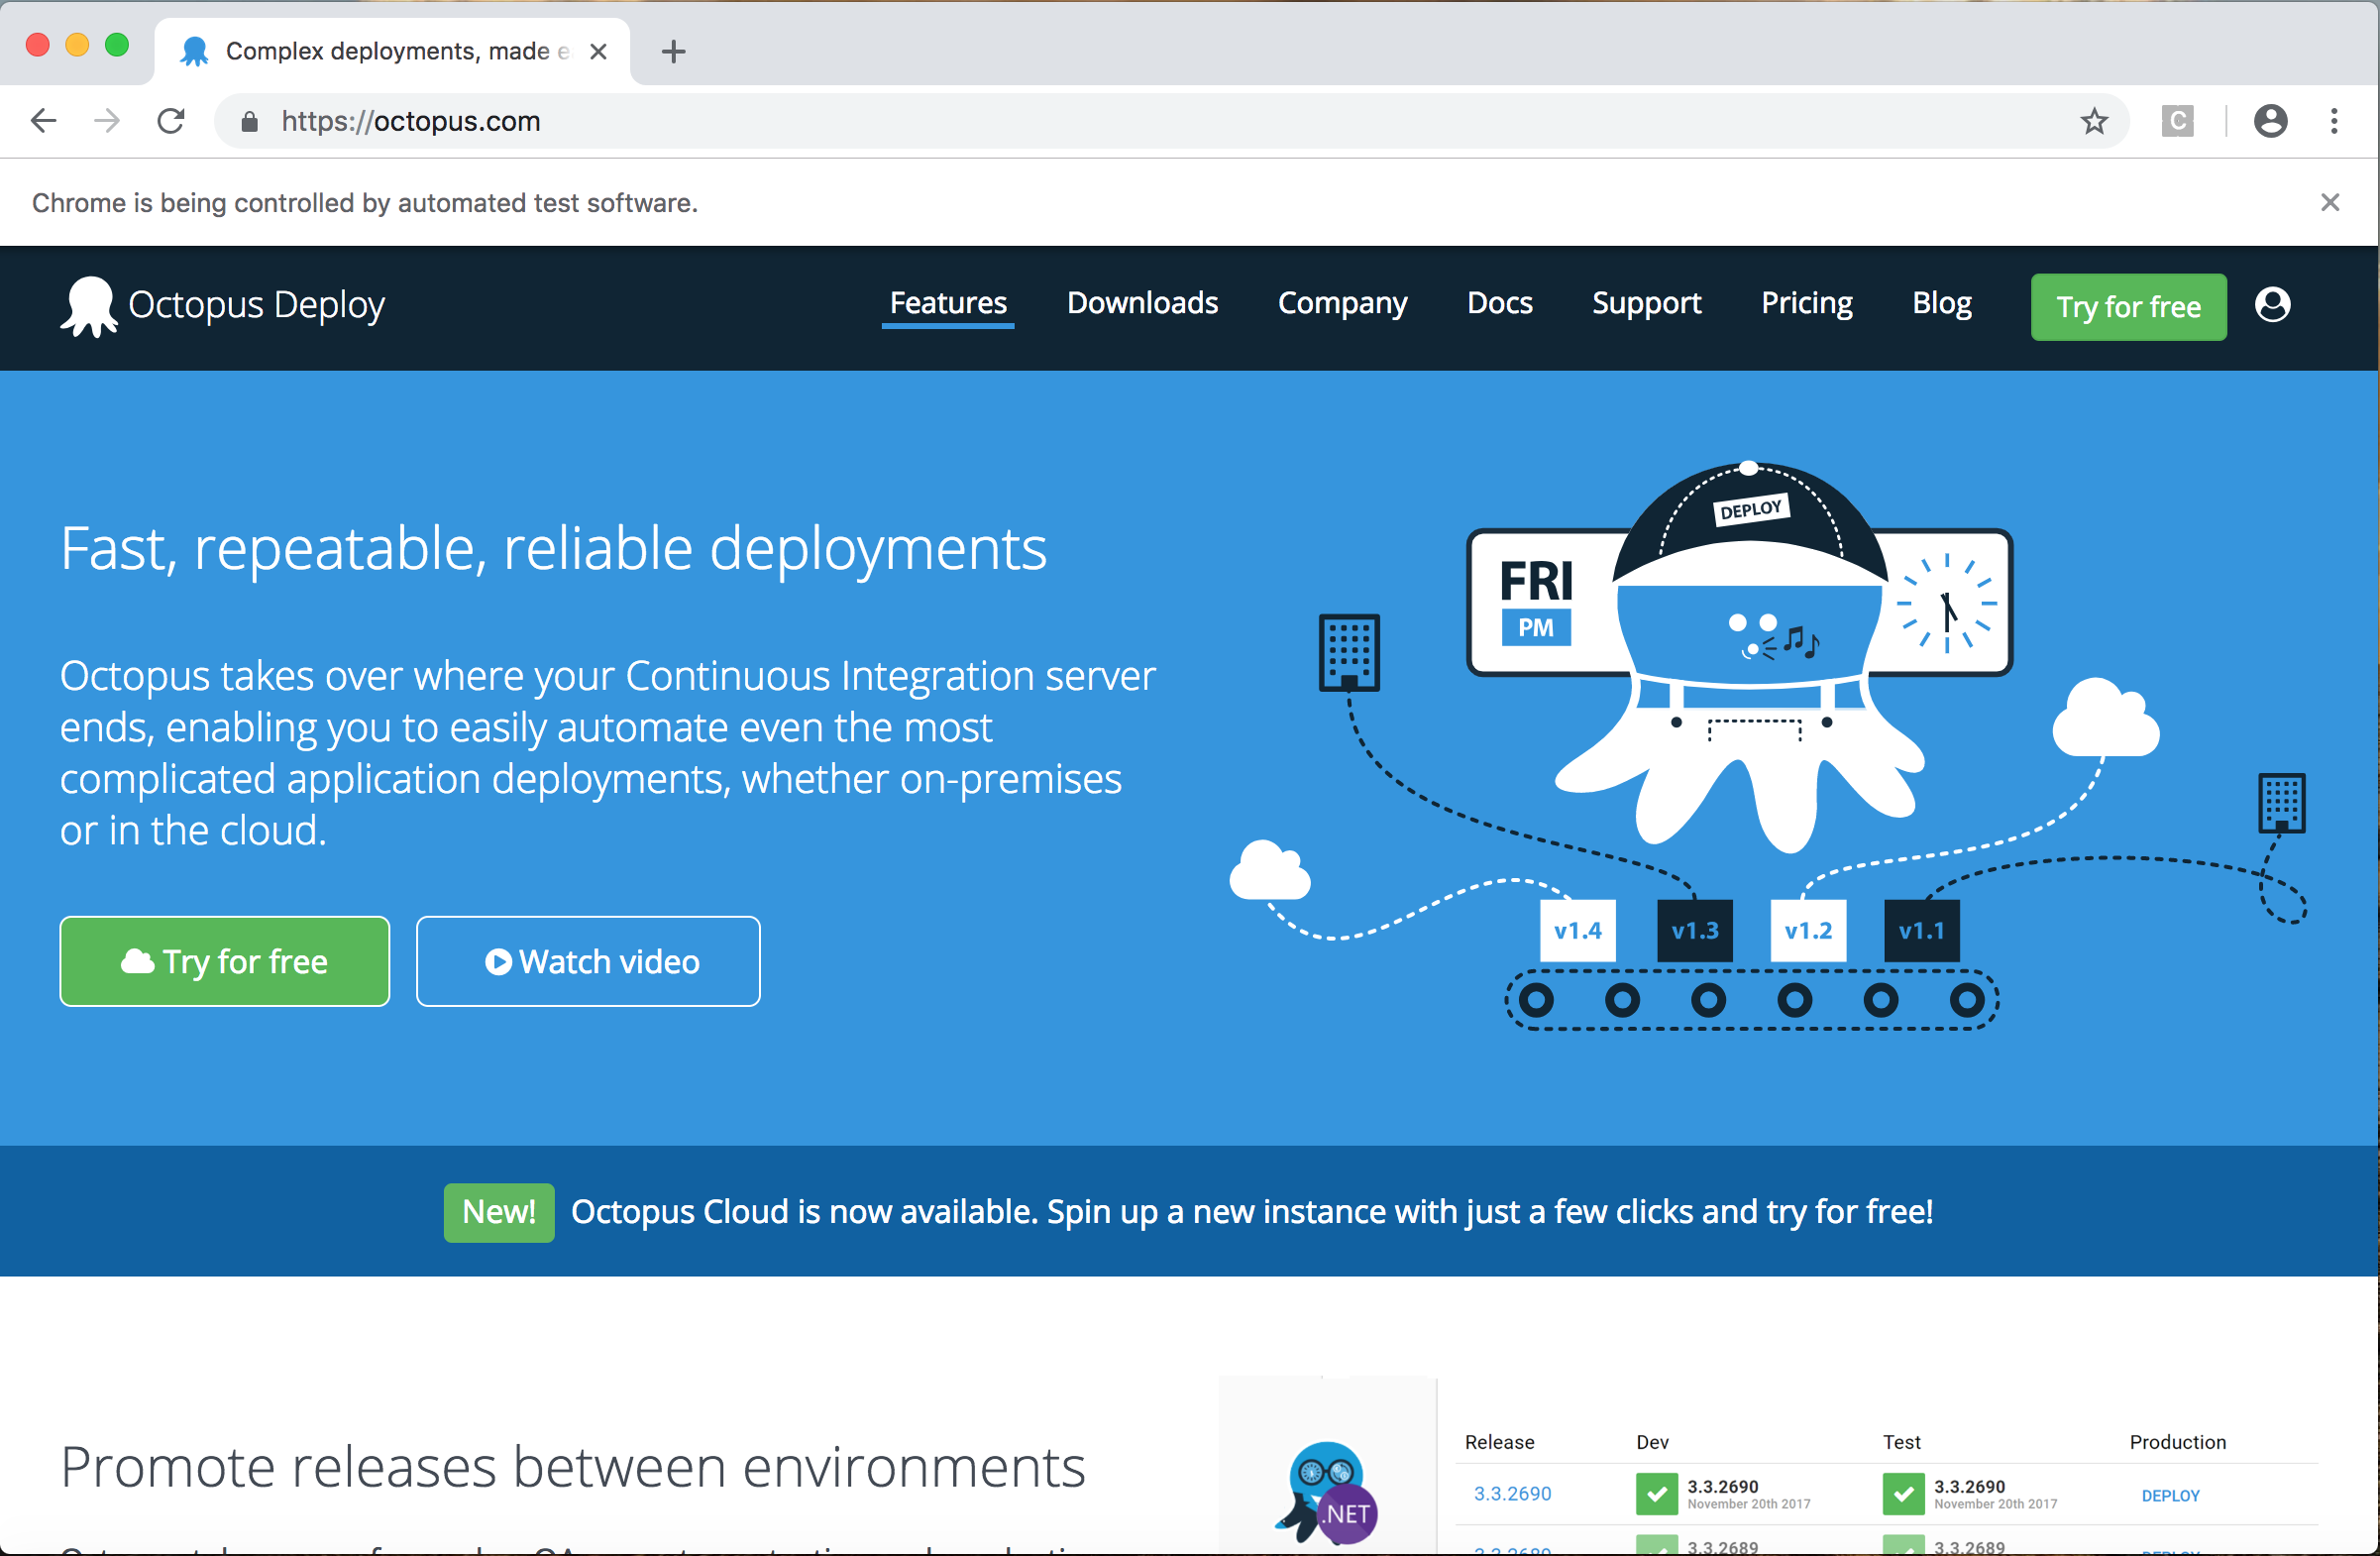Open a new browser tab

coord(673,51)
